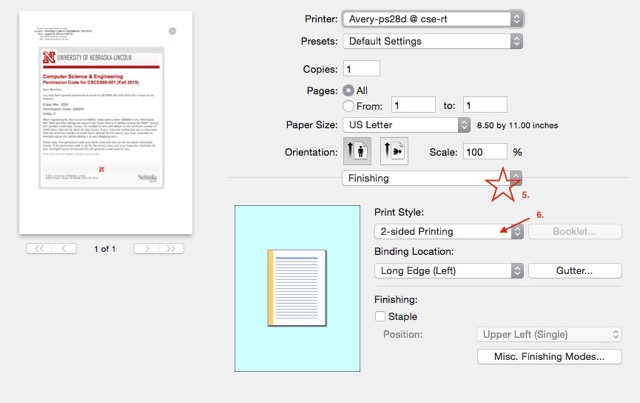
Task: Select the All pages radio button
Action: [x=349, y=90]
